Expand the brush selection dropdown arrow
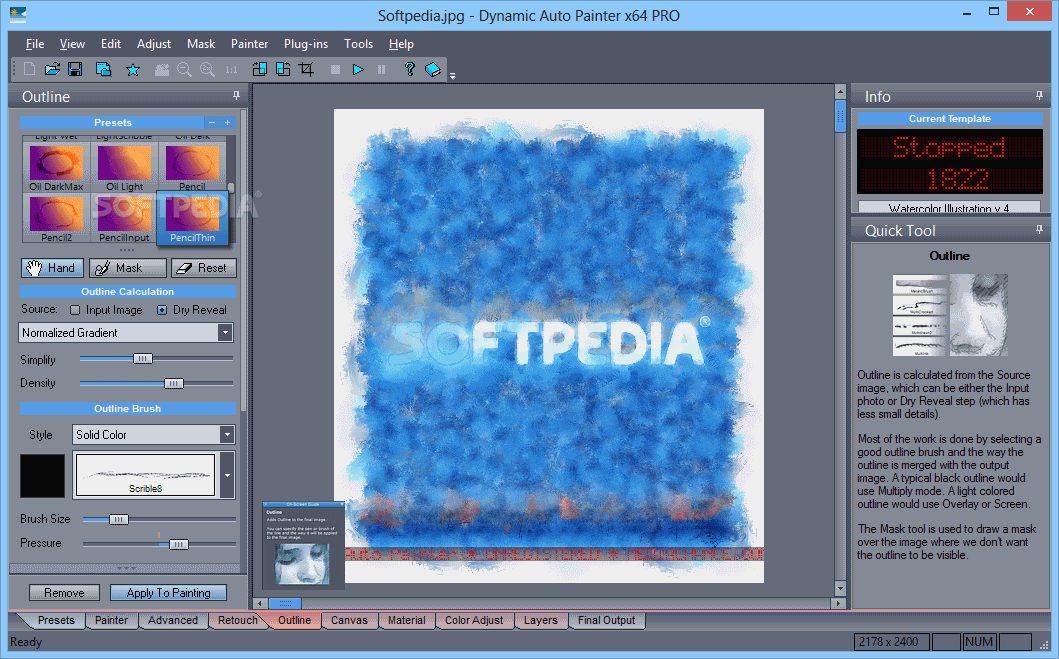 click(227, 475)
